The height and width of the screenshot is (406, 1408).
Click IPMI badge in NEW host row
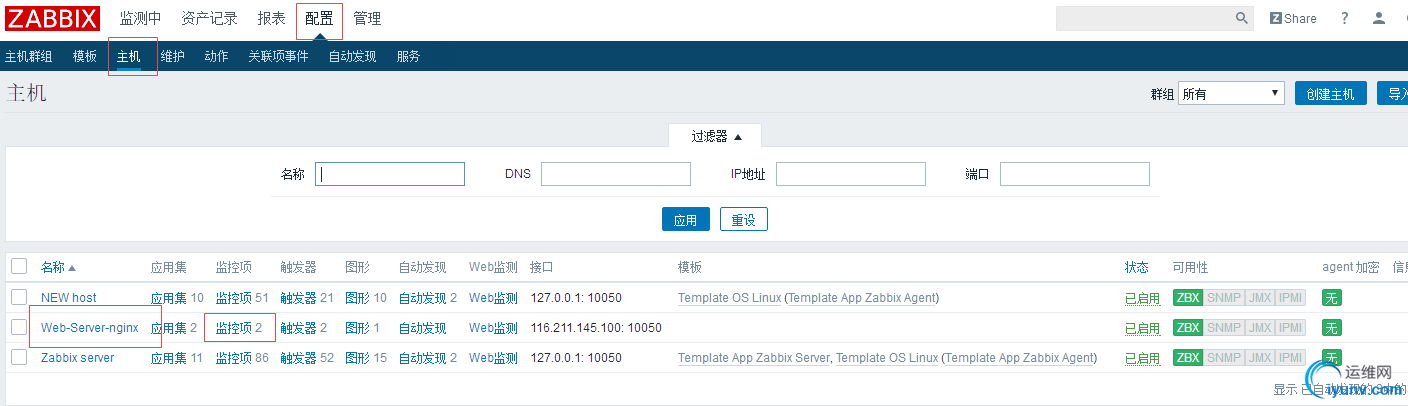(1291, 297)
